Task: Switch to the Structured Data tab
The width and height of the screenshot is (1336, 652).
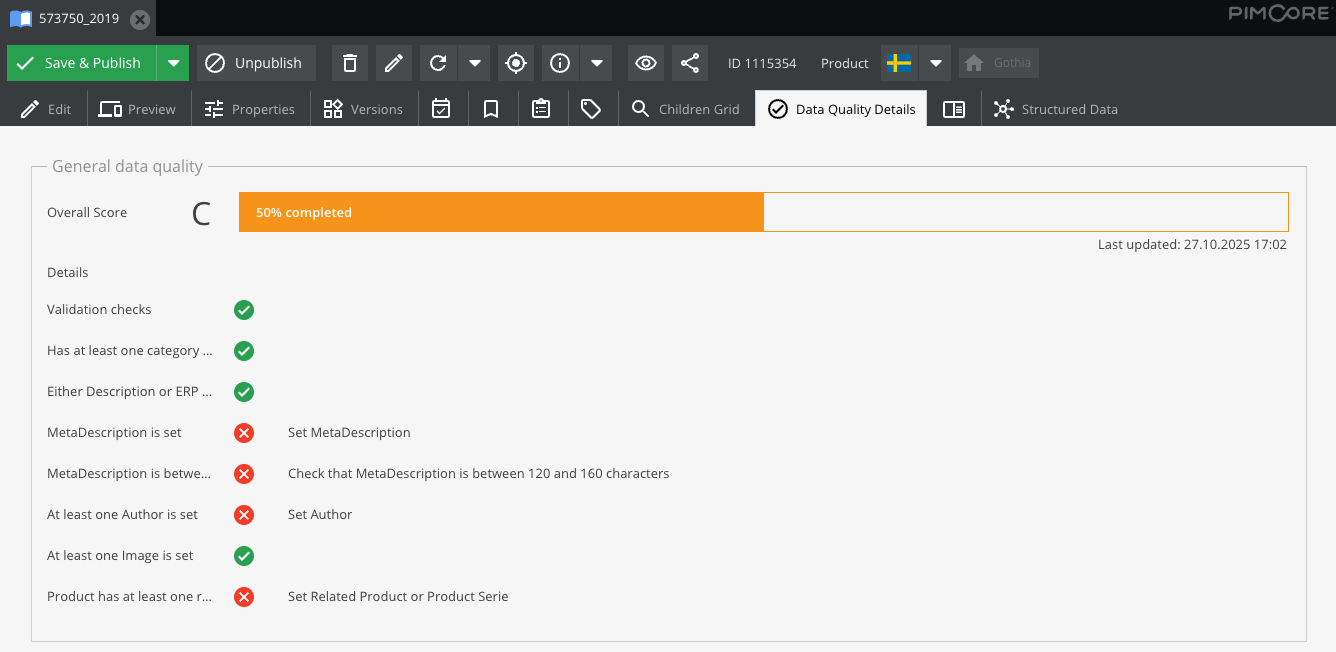Action: pos(1056,109)
